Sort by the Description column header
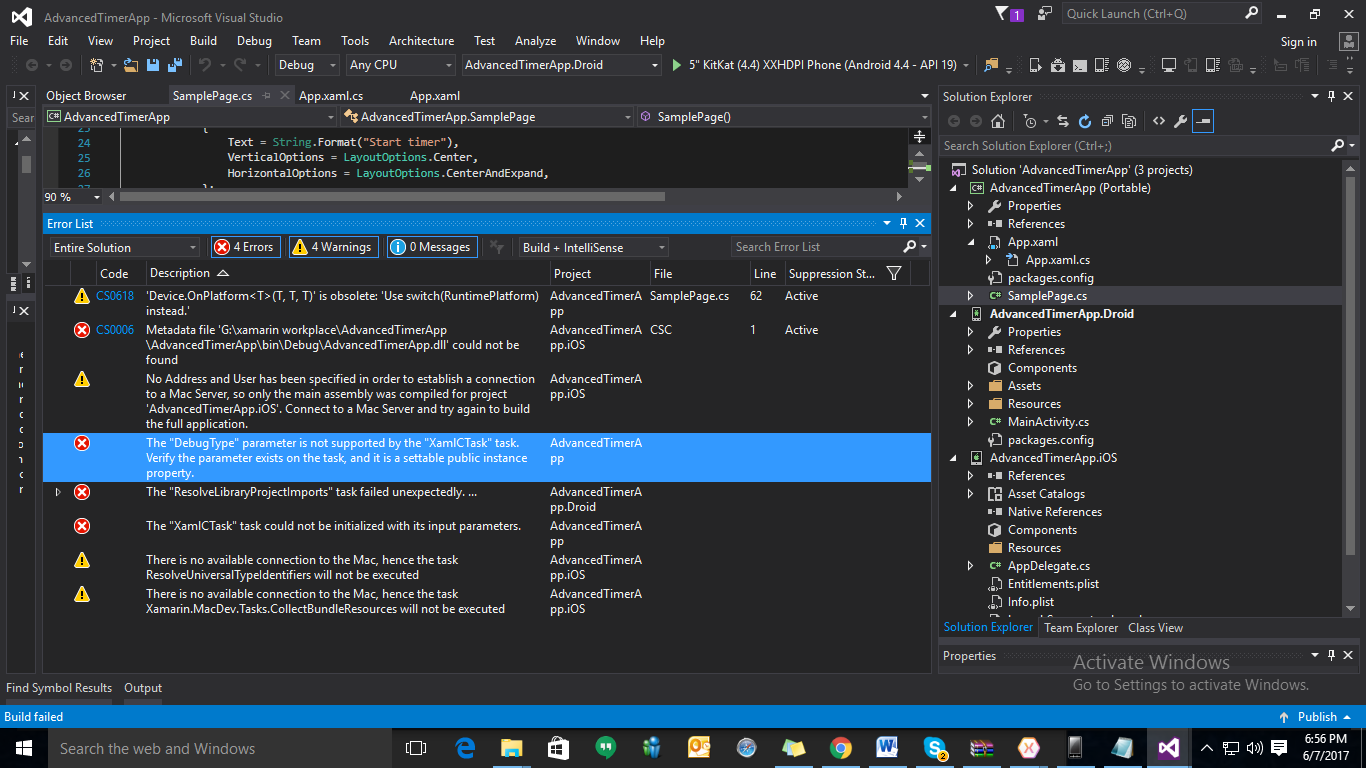This screenshot has width=1366, height=768. 345,273
